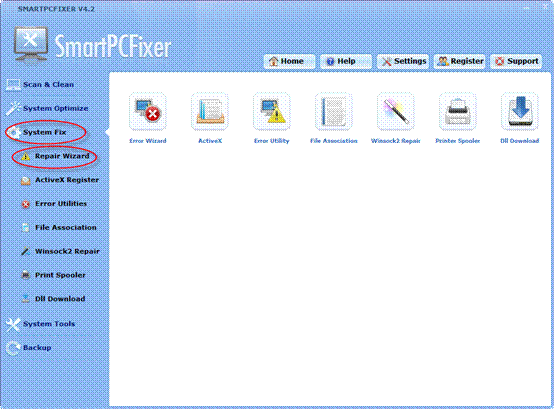Open the Error Wizard icon
The width and height of the screenshot is (554, 409).
point(148,112)
